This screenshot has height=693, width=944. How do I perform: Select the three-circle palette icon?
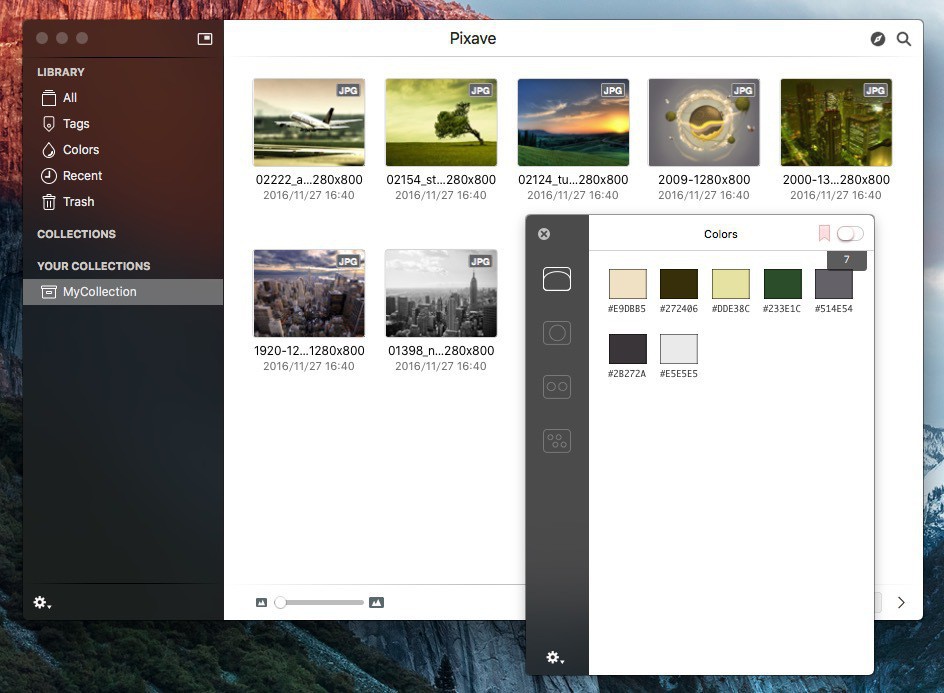pyautogui.click(x=557, y=440)
